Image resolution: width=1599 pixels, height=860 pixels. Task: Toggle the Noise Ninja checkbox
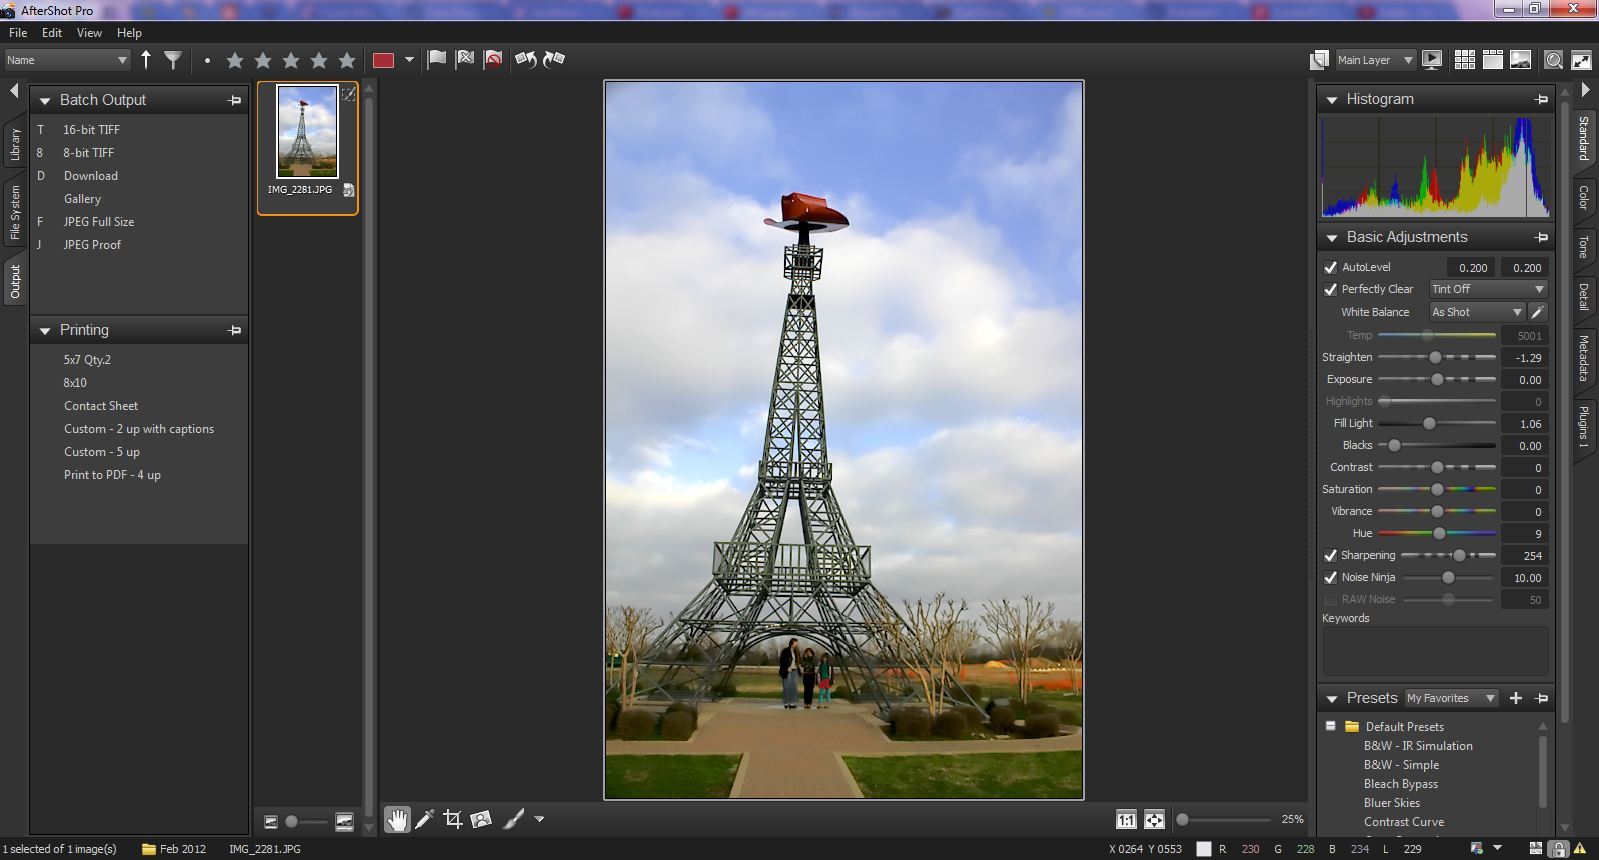point(1330,577)
